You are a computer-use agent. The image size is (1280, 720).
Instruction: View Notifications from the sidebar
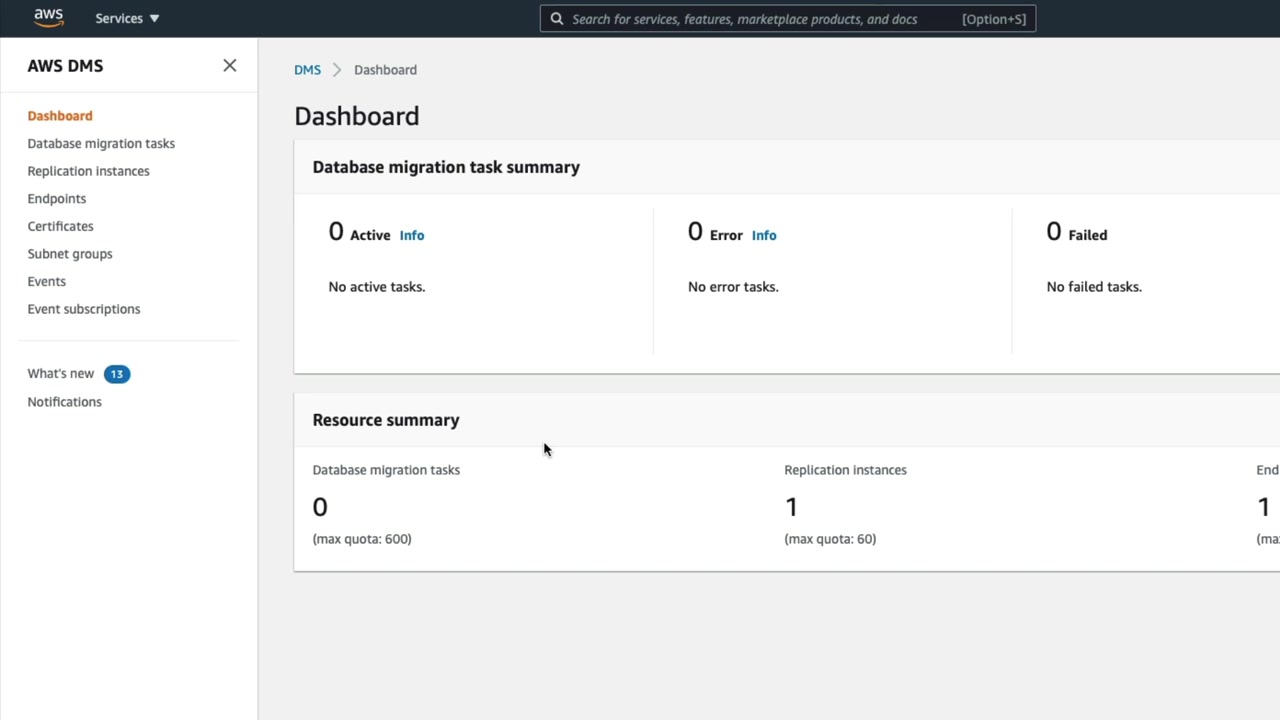tap(64, 402)
